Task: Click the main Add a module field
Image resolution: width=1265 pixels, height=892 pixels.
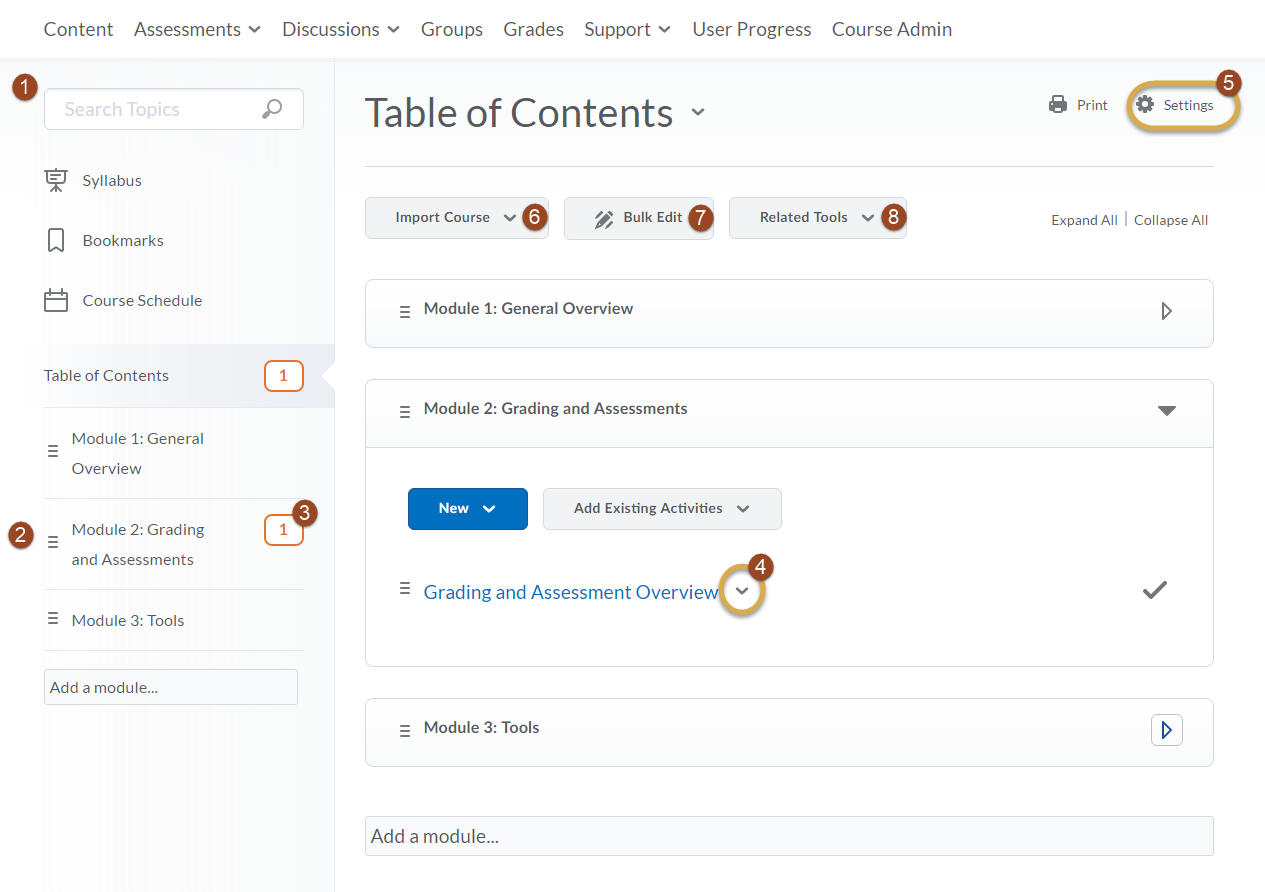Action: (x=789, y=836)
